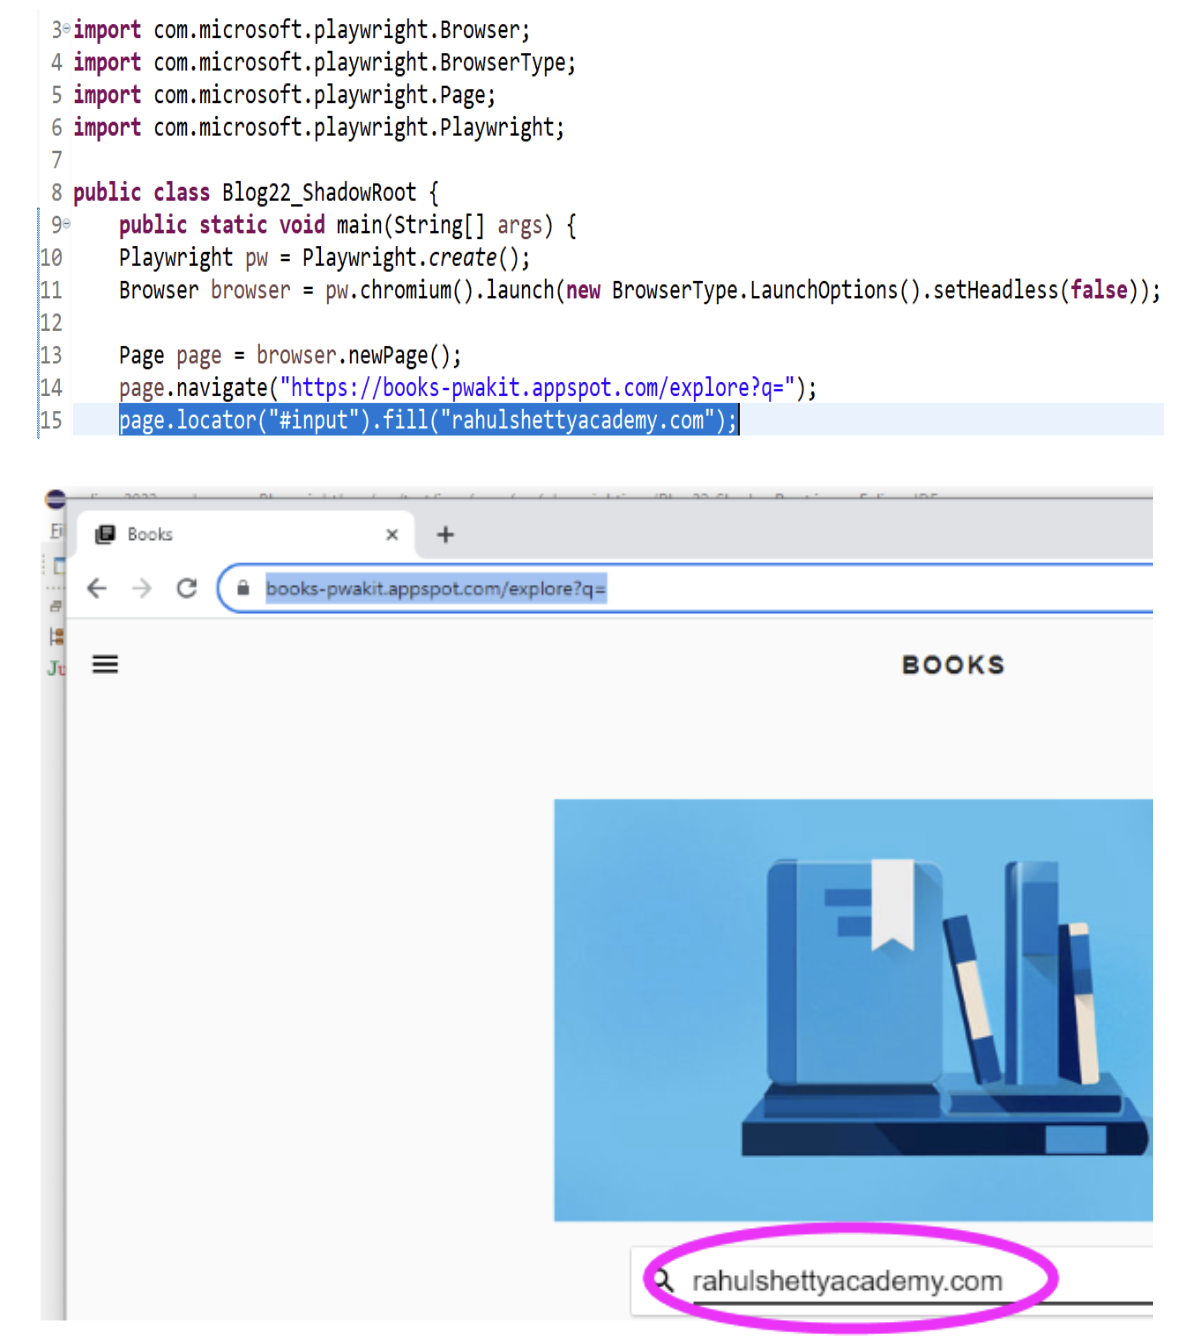Click the magnifying glass icon in the search box
The width and height of the screenshot is (1186, 1344).
[665, 1280]
